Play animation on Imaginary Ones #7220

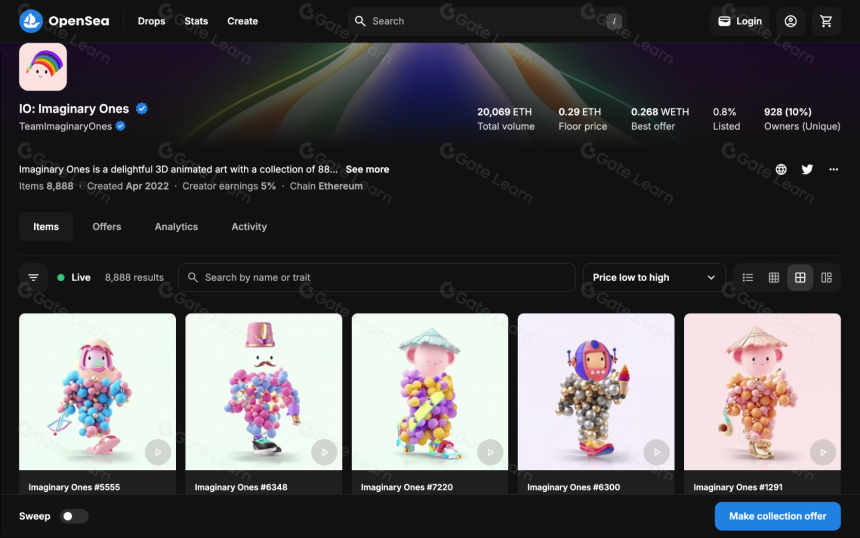pyautogui.click(x=490, y=452)
